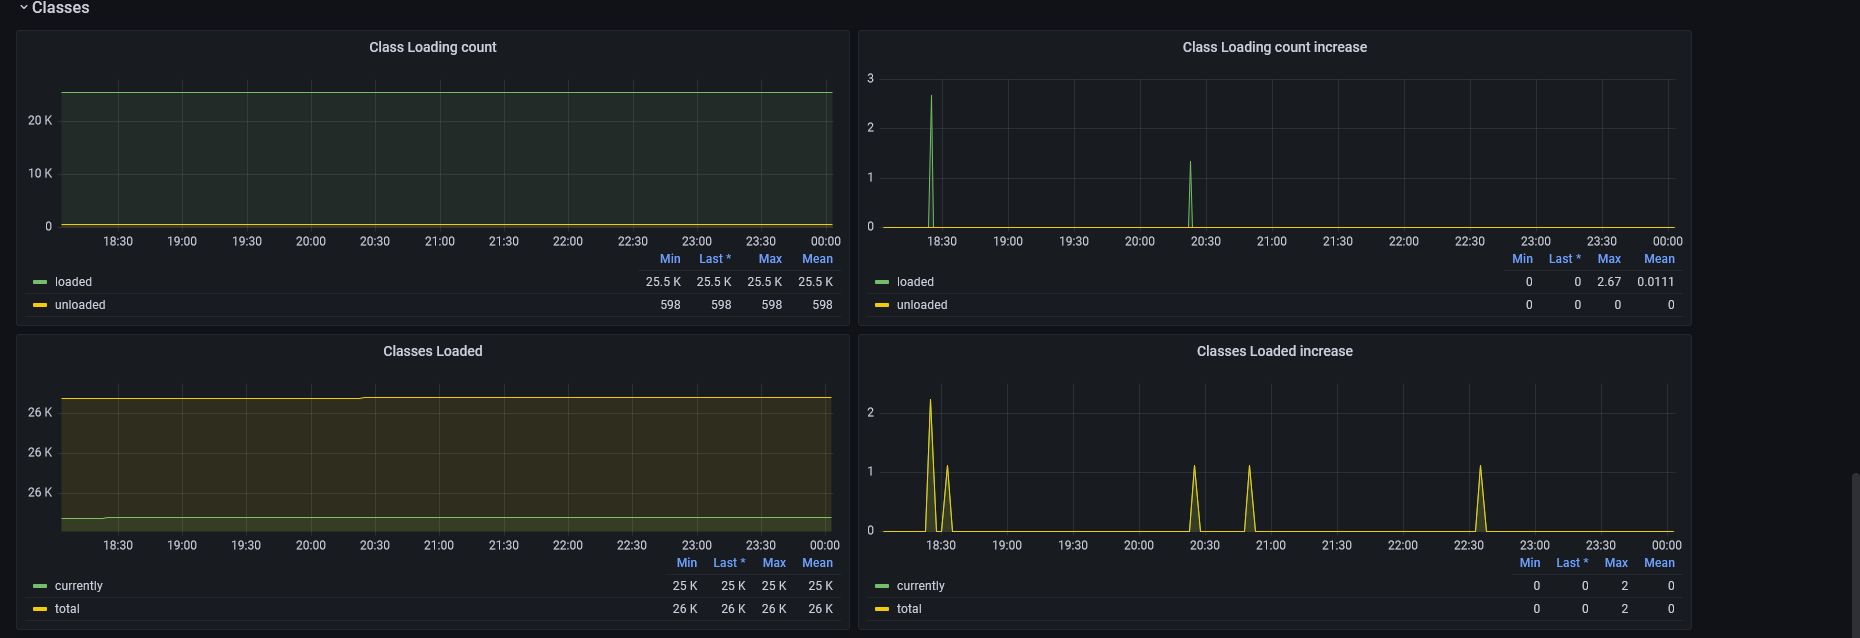Viewport: 1860px width, 638px height.
Task: Toggle total series in Classes Loaded legend
Action: coord(67,609)
